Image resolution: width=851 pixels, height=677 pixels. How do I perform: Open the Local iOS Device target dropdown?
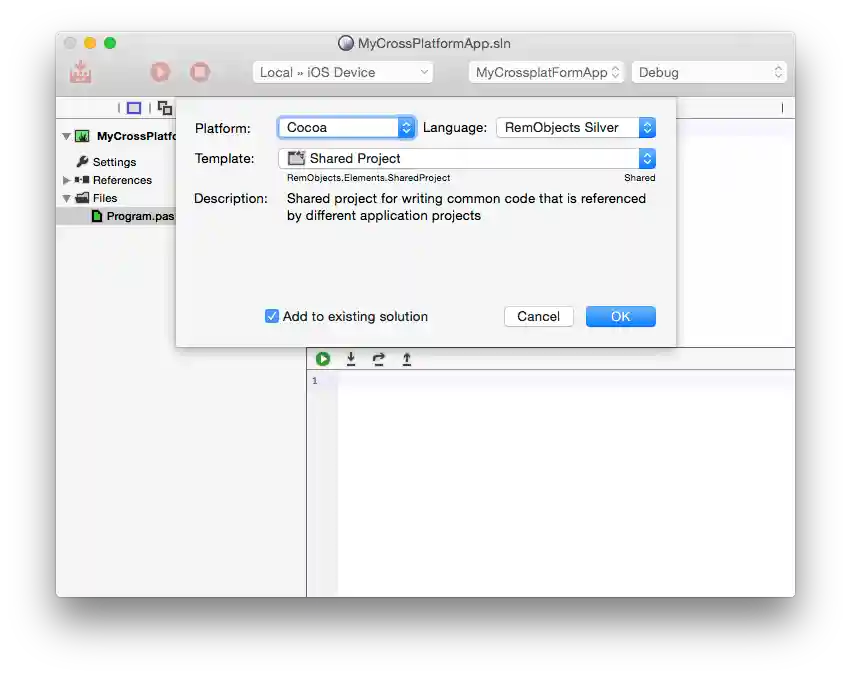[x=343, y=72]
